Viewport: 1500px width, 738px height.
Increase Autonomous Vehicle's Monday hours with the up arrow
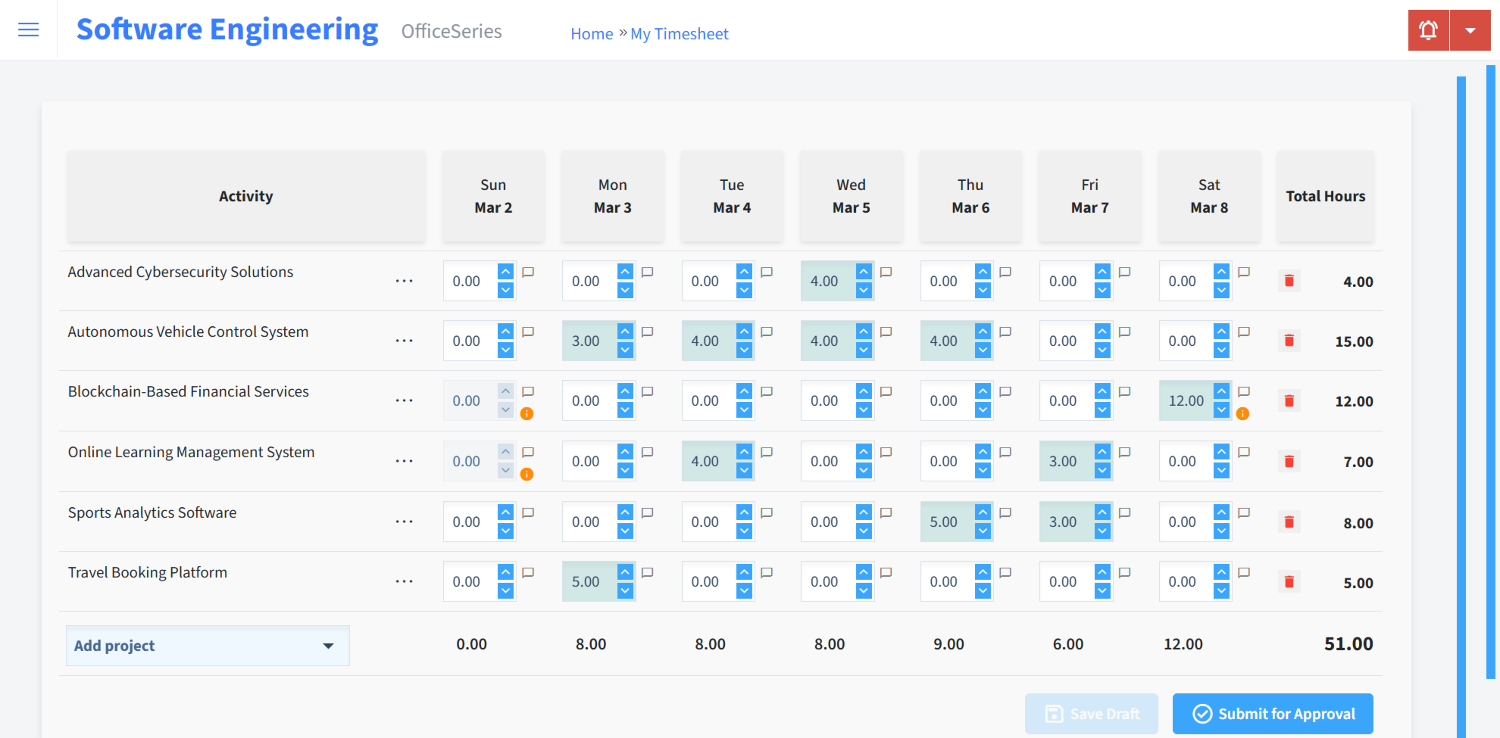pyautogui.click(x=624, y=333)
